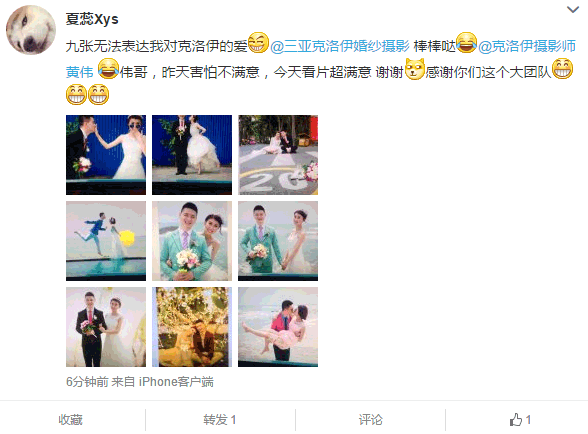Open the post options chevron menu

click(x=573, y=9)
